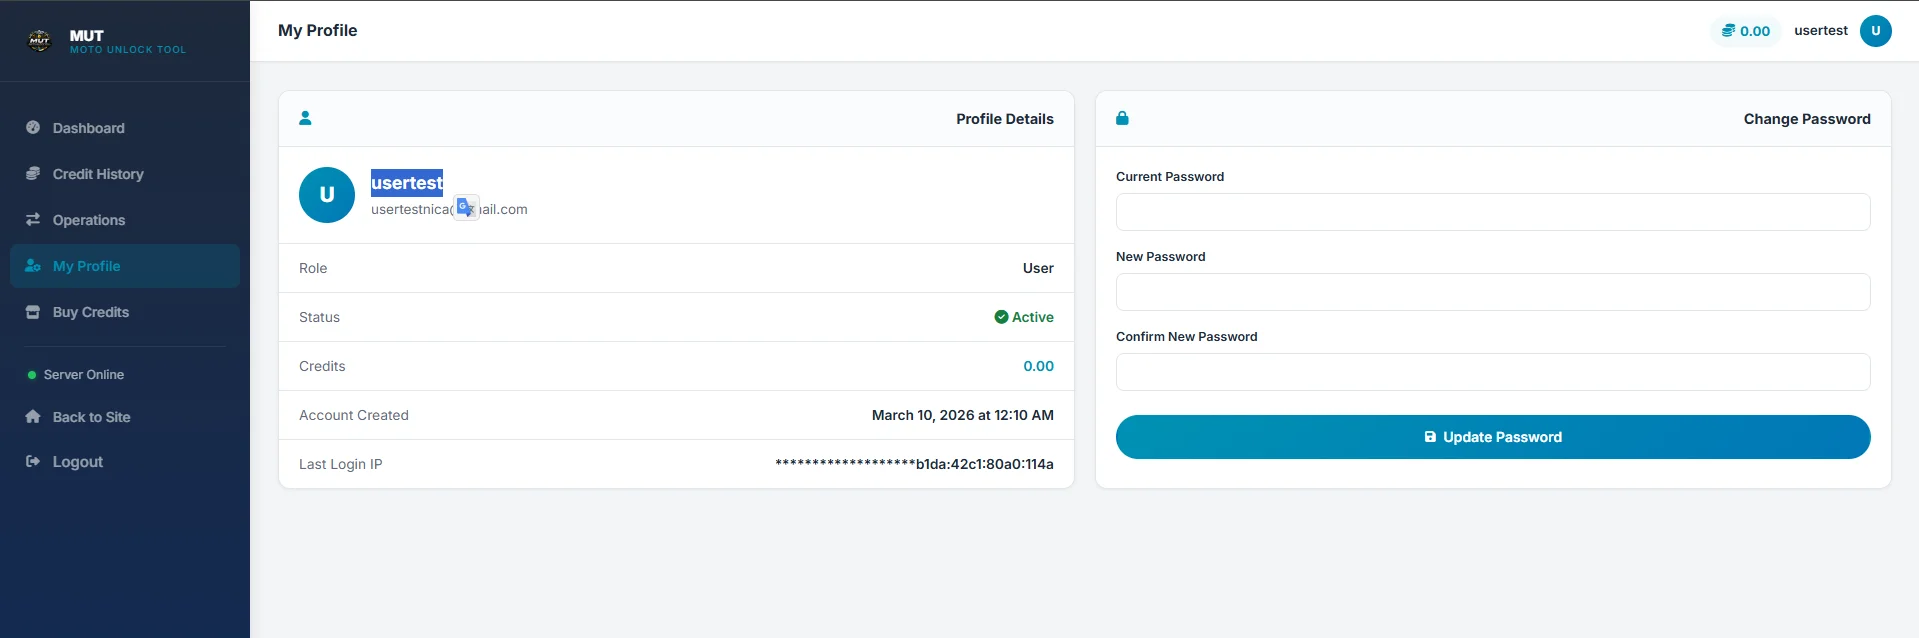Screen dimensions: 1919x638
Task: Click the MUT logo icon
Action: point(39,40)
